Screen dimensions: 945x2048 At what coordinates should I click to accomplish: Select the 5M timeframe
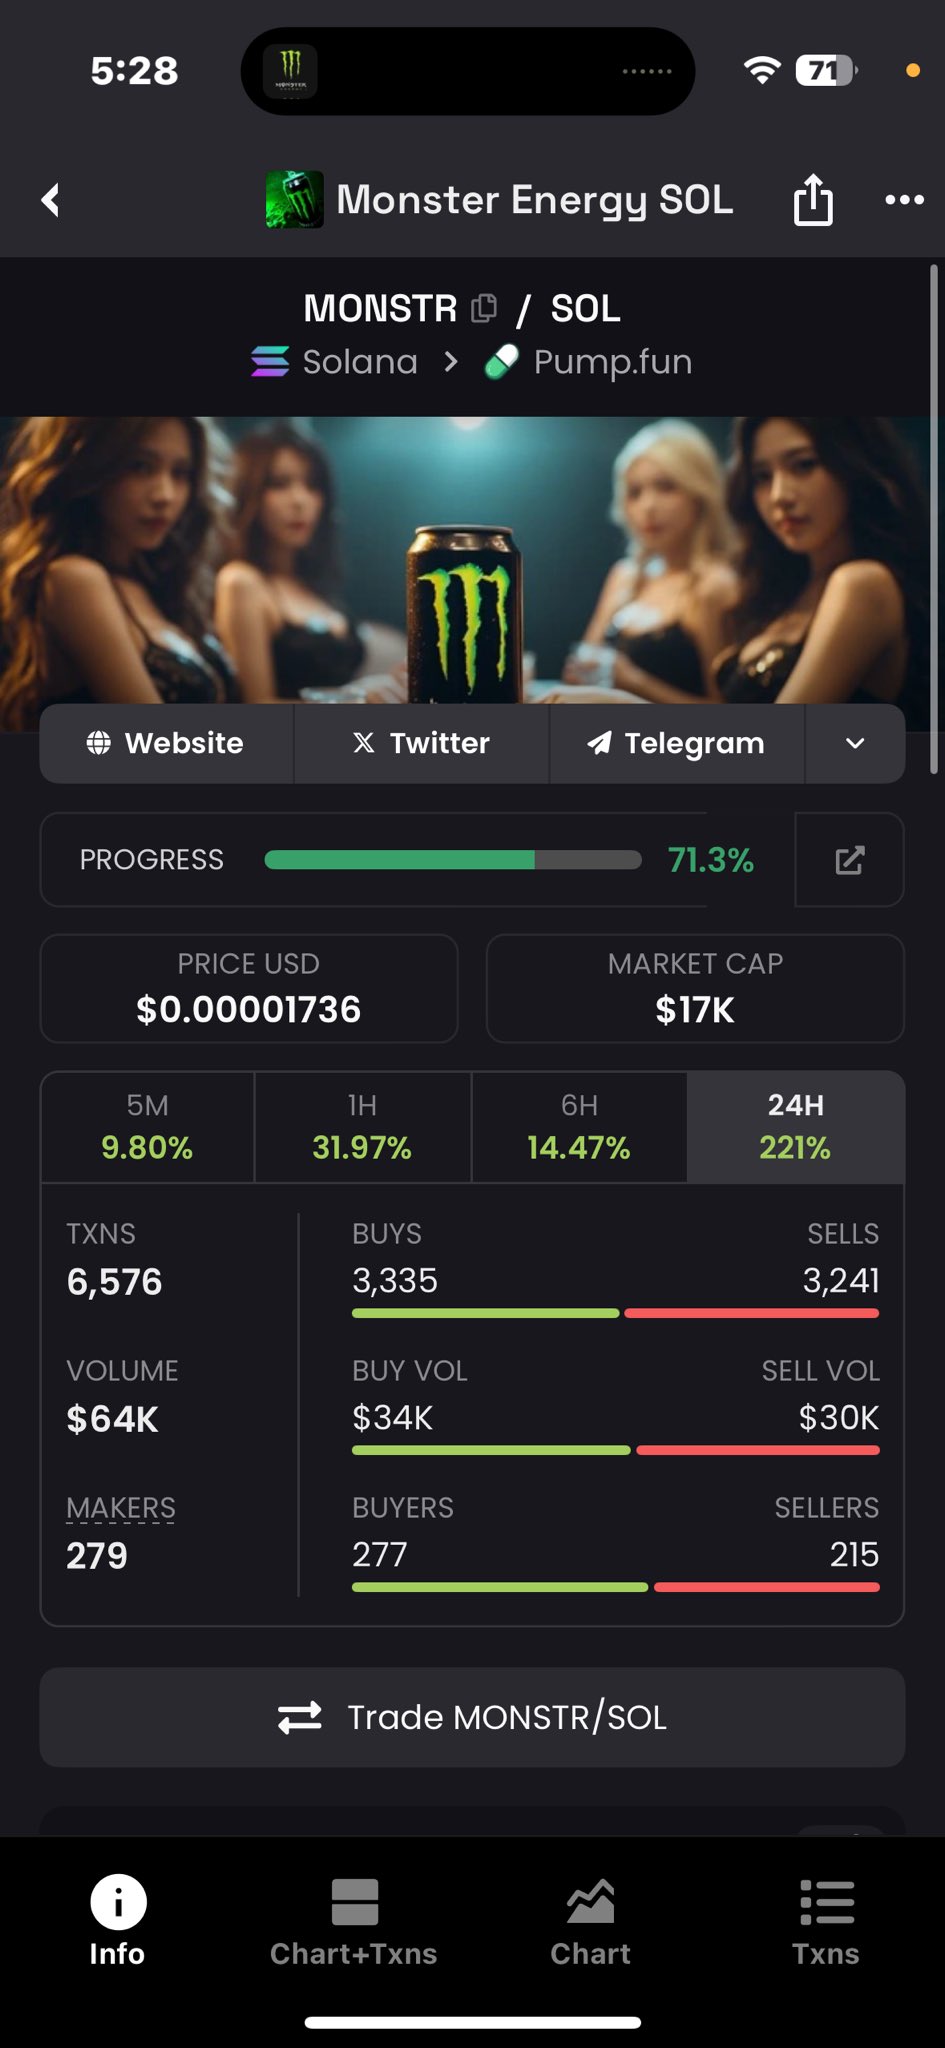(147, 1127)
